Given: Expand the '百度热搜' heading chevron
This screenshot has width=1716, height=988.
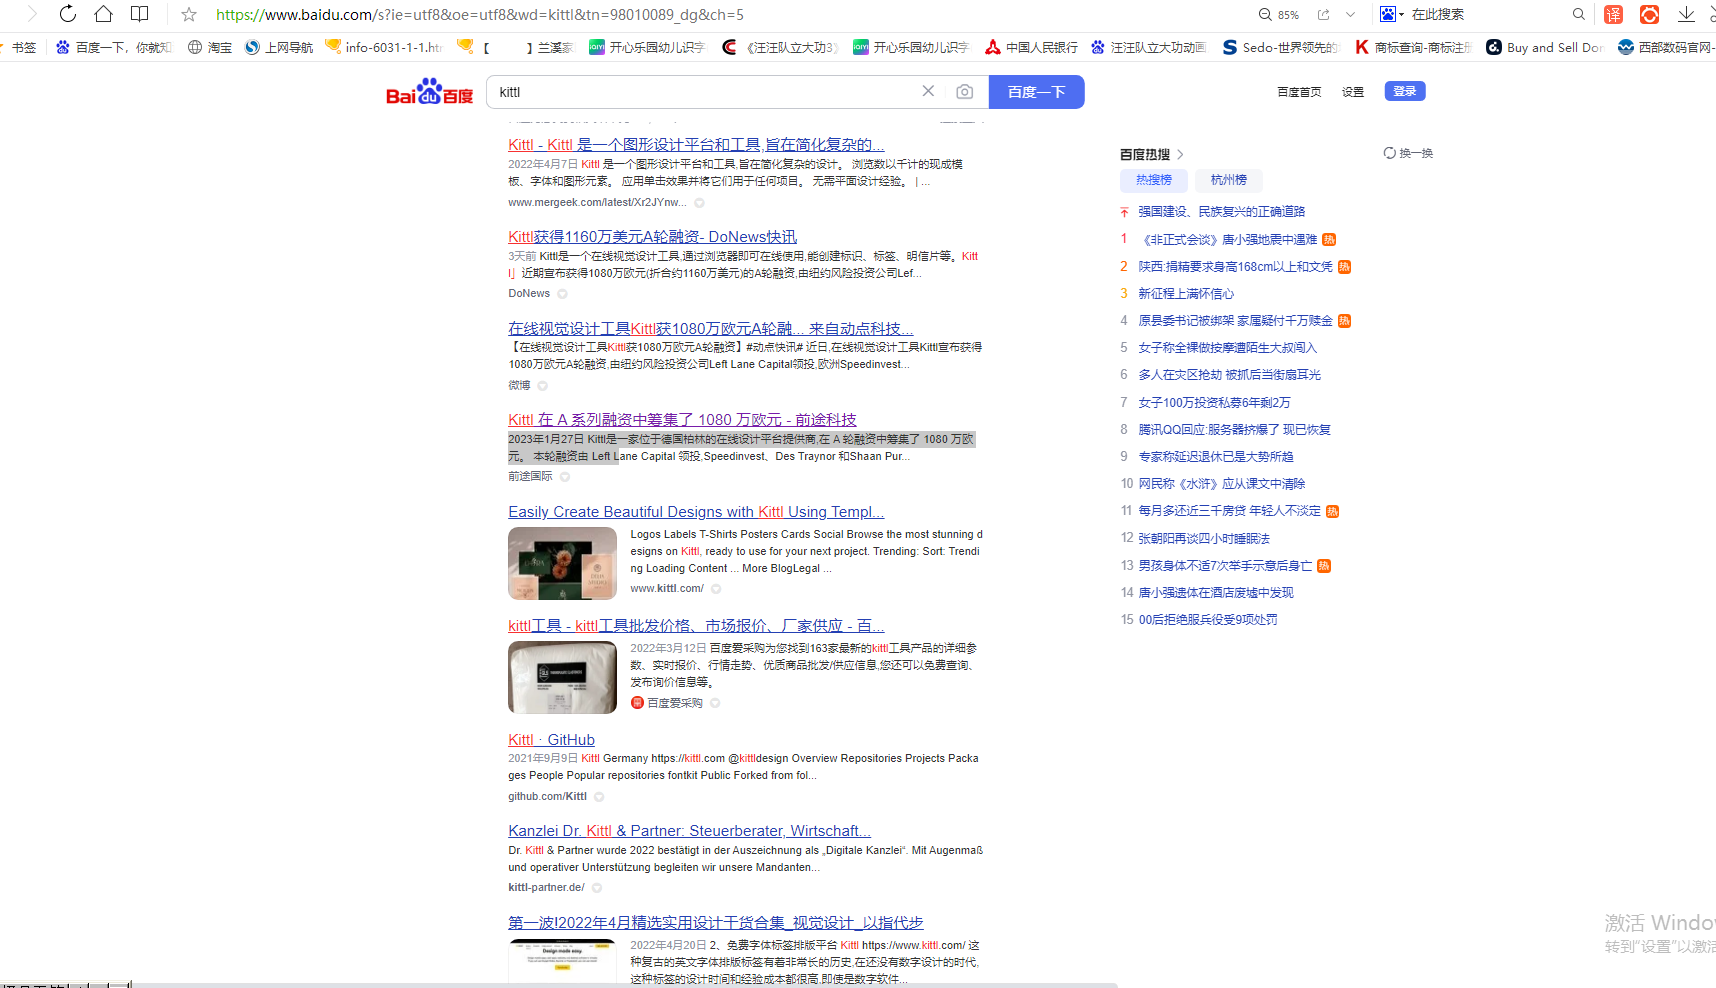Looking at the screenshot, I should coord(1180,154).
